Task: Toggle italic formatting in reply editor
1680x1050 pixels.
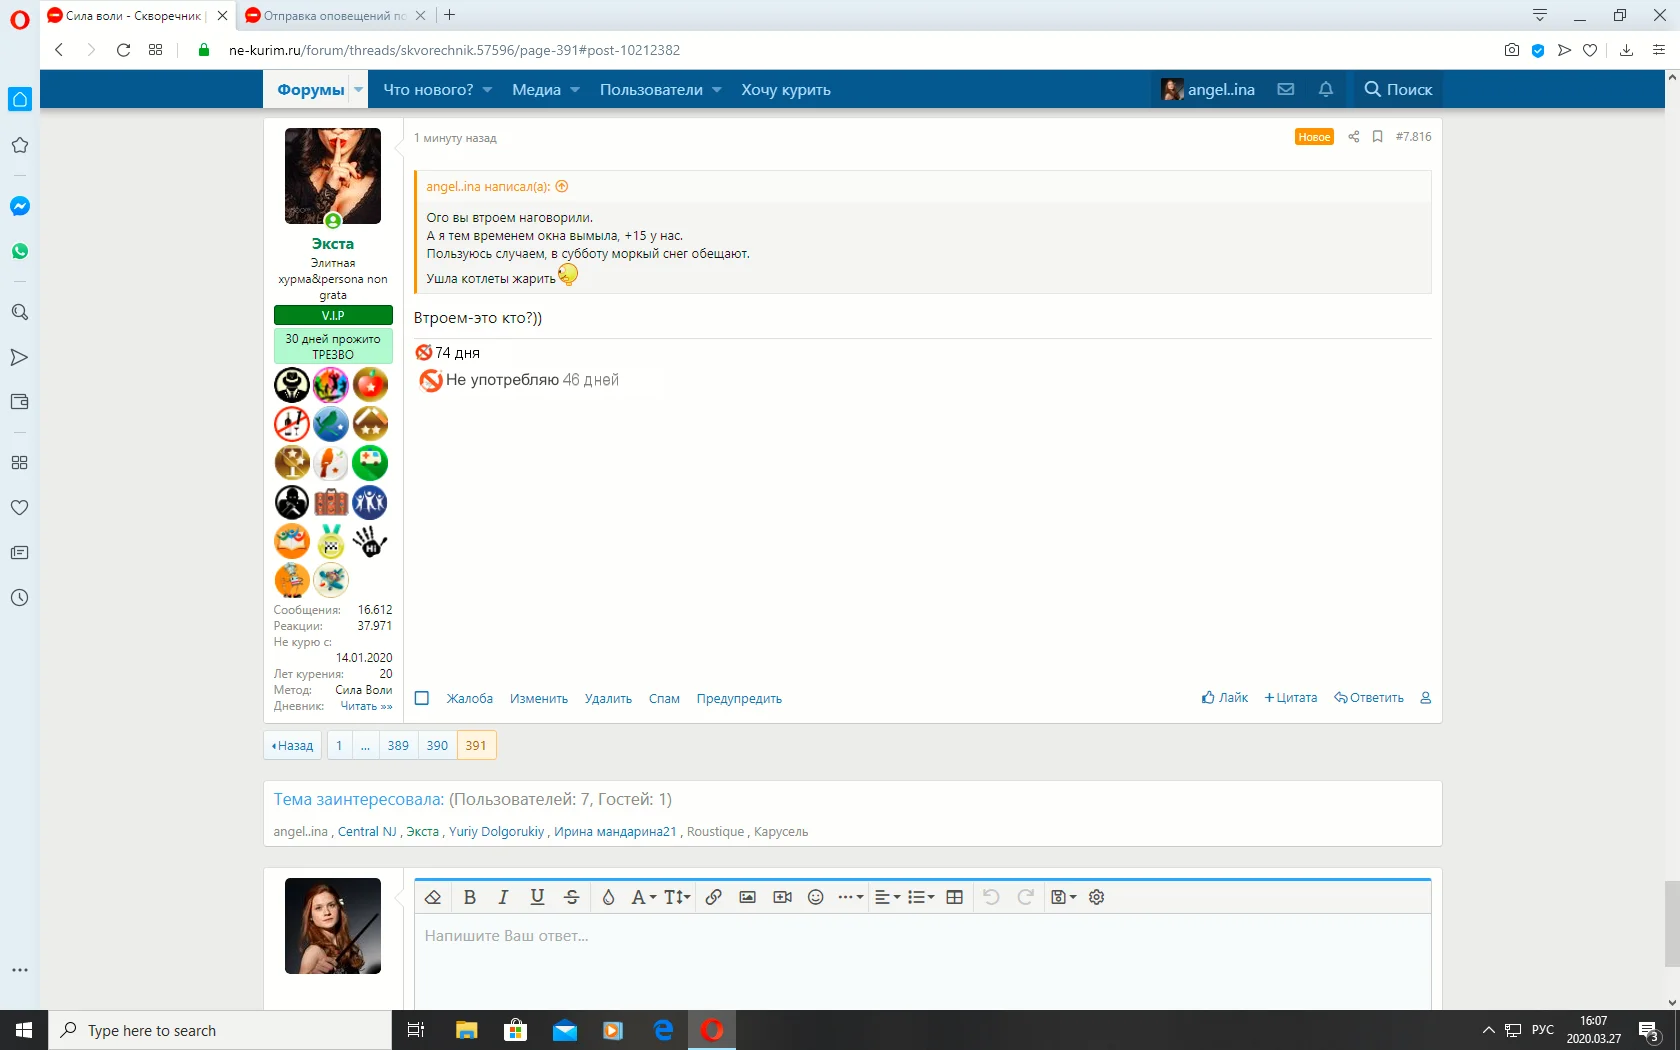Action: coord(503,897)
